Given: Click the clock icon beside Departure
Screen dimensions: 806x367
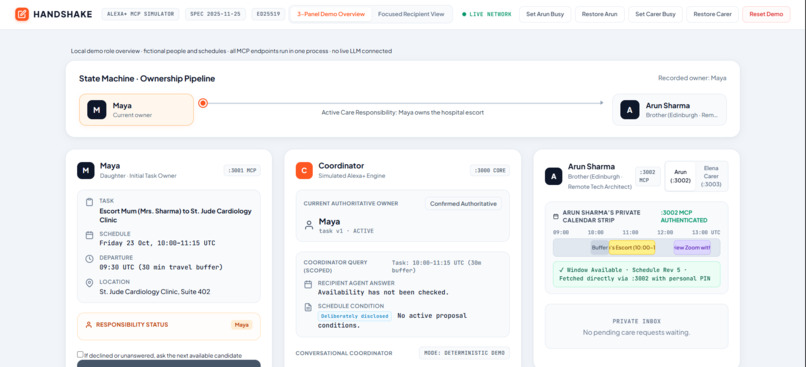Looking at the screenshot, I should [x=89, y=259].
